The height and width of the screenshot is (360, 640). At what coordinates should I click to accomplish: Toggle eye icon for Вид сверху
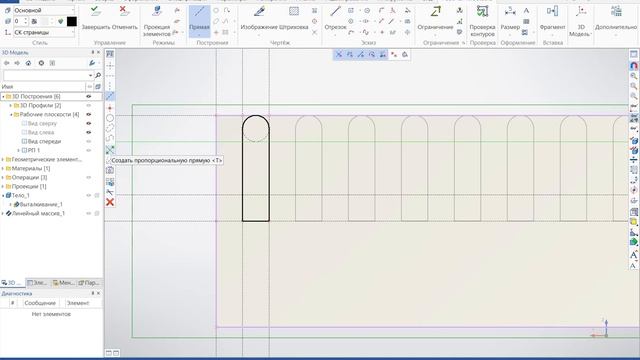pyautogui.click(x=88, y=123)
